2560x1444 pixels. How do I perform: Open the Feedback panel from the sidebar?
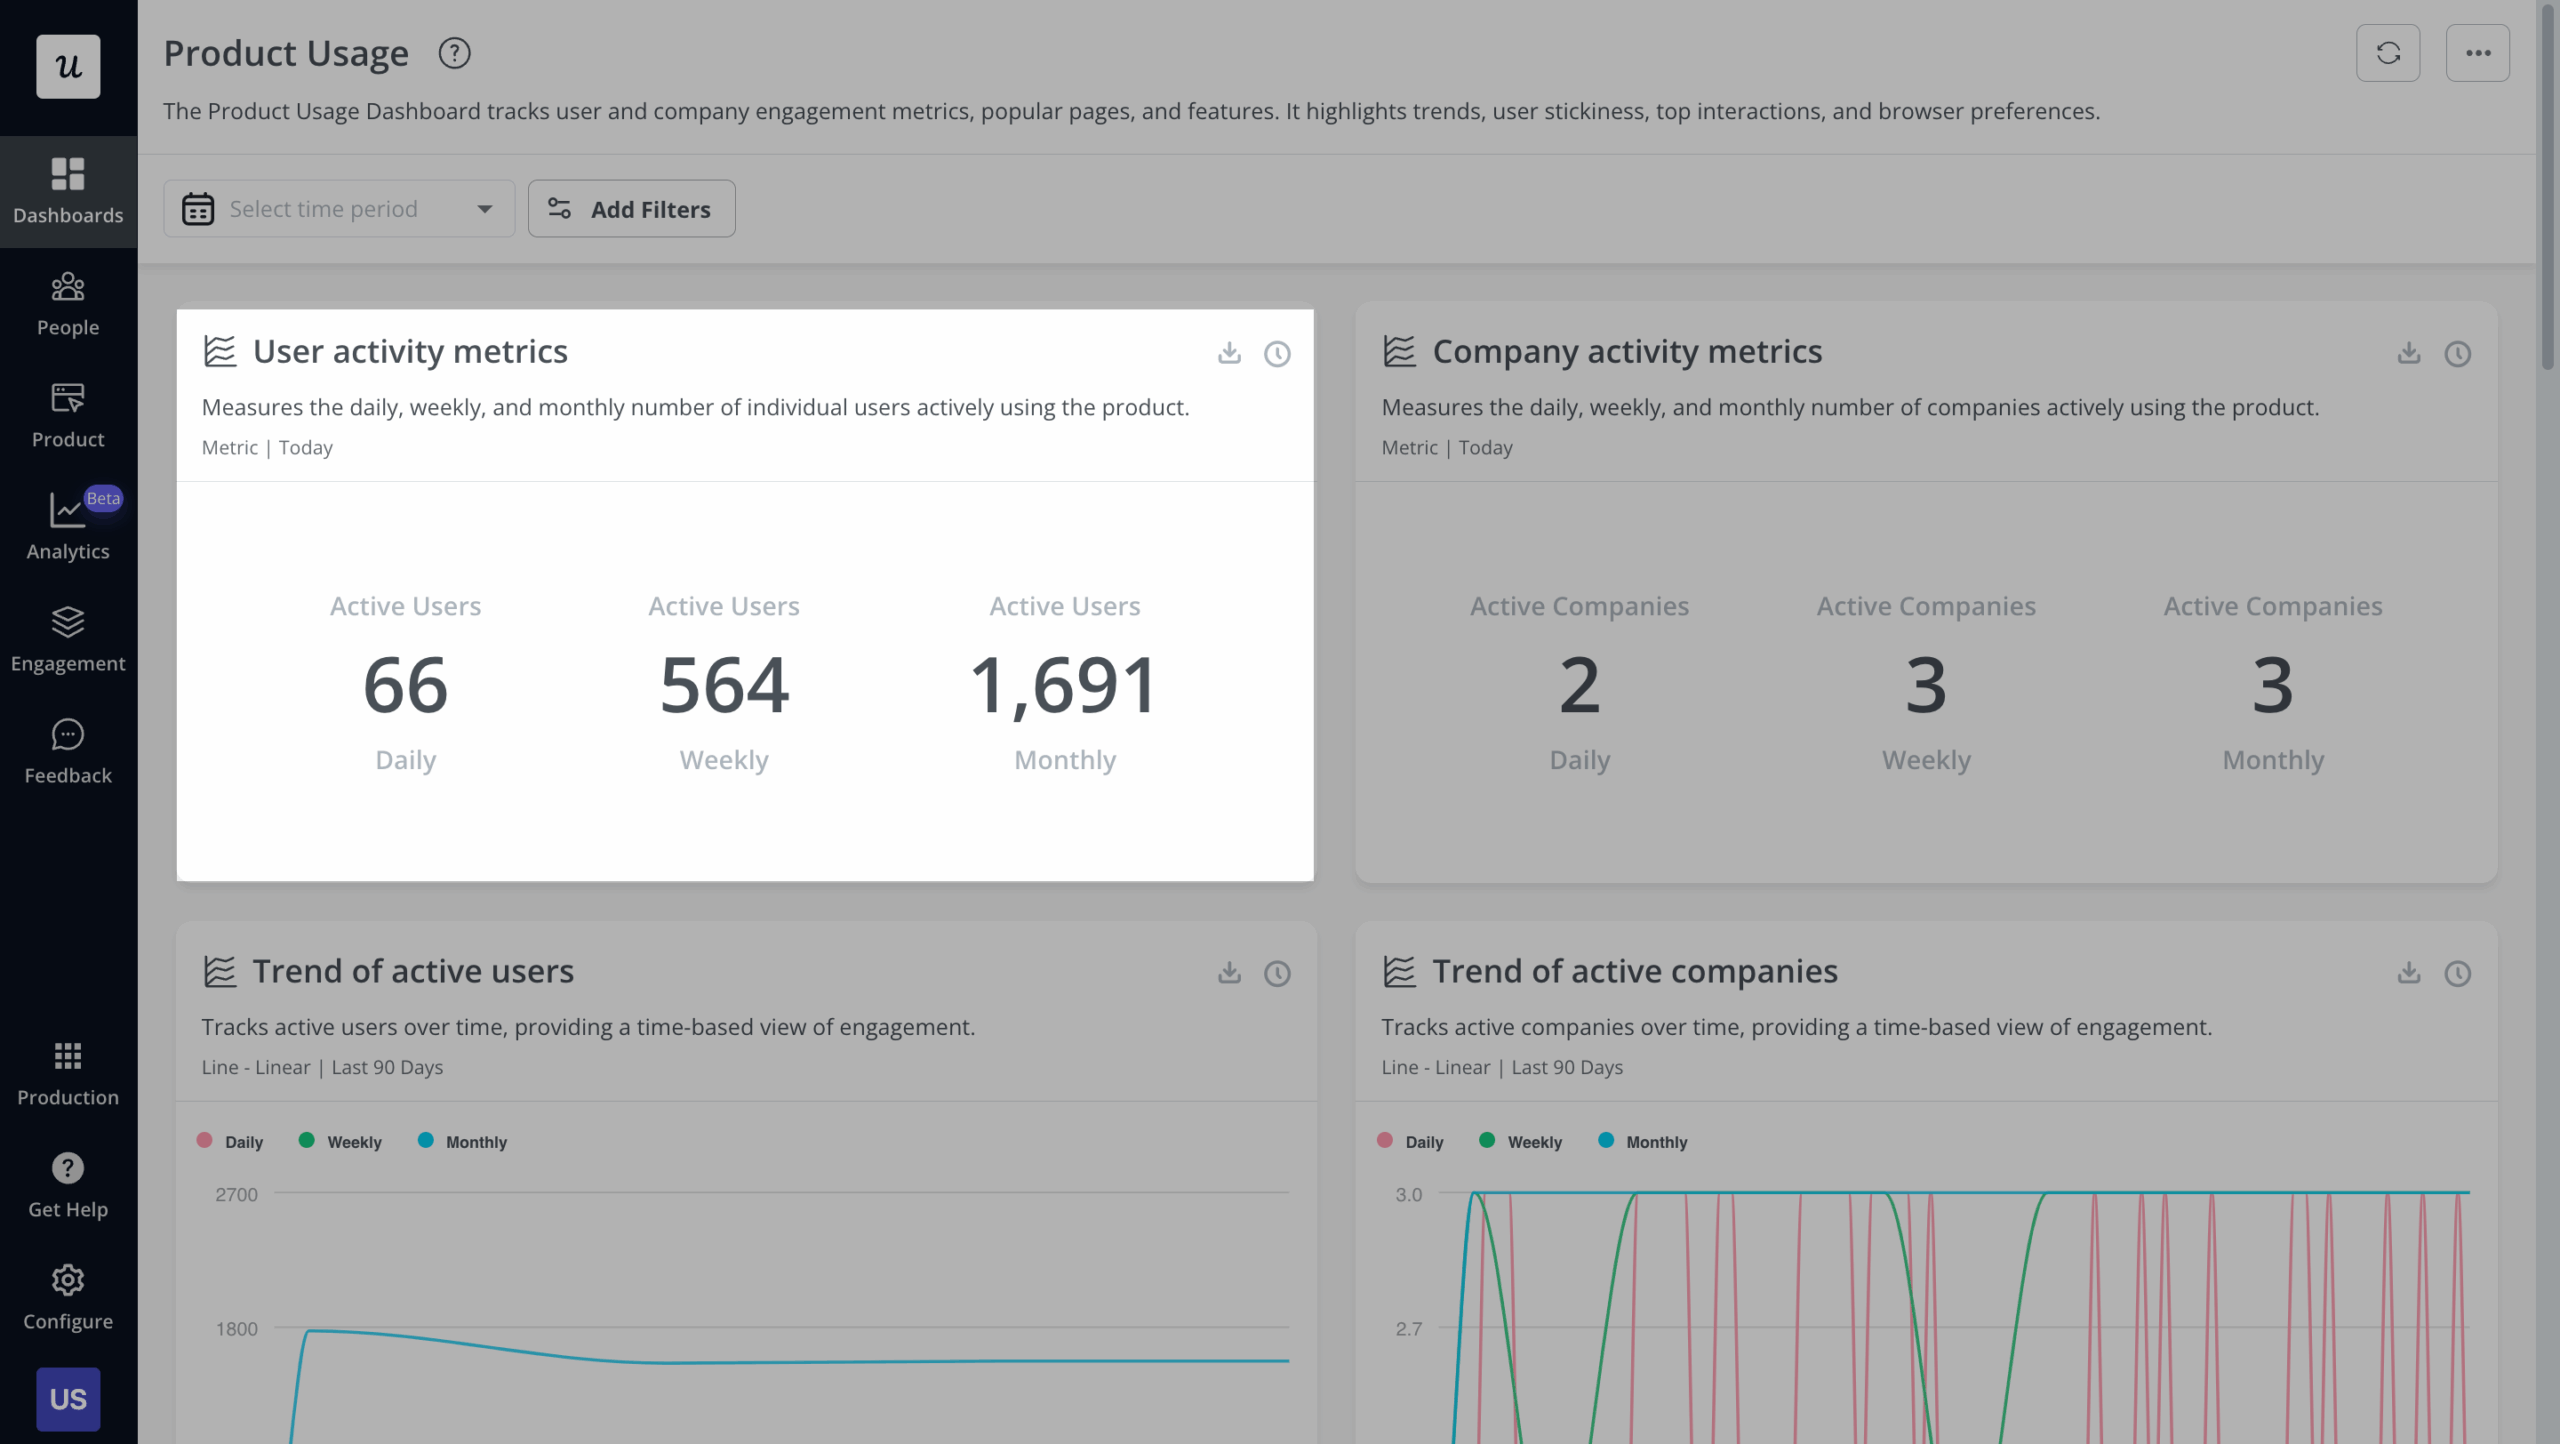67,749
